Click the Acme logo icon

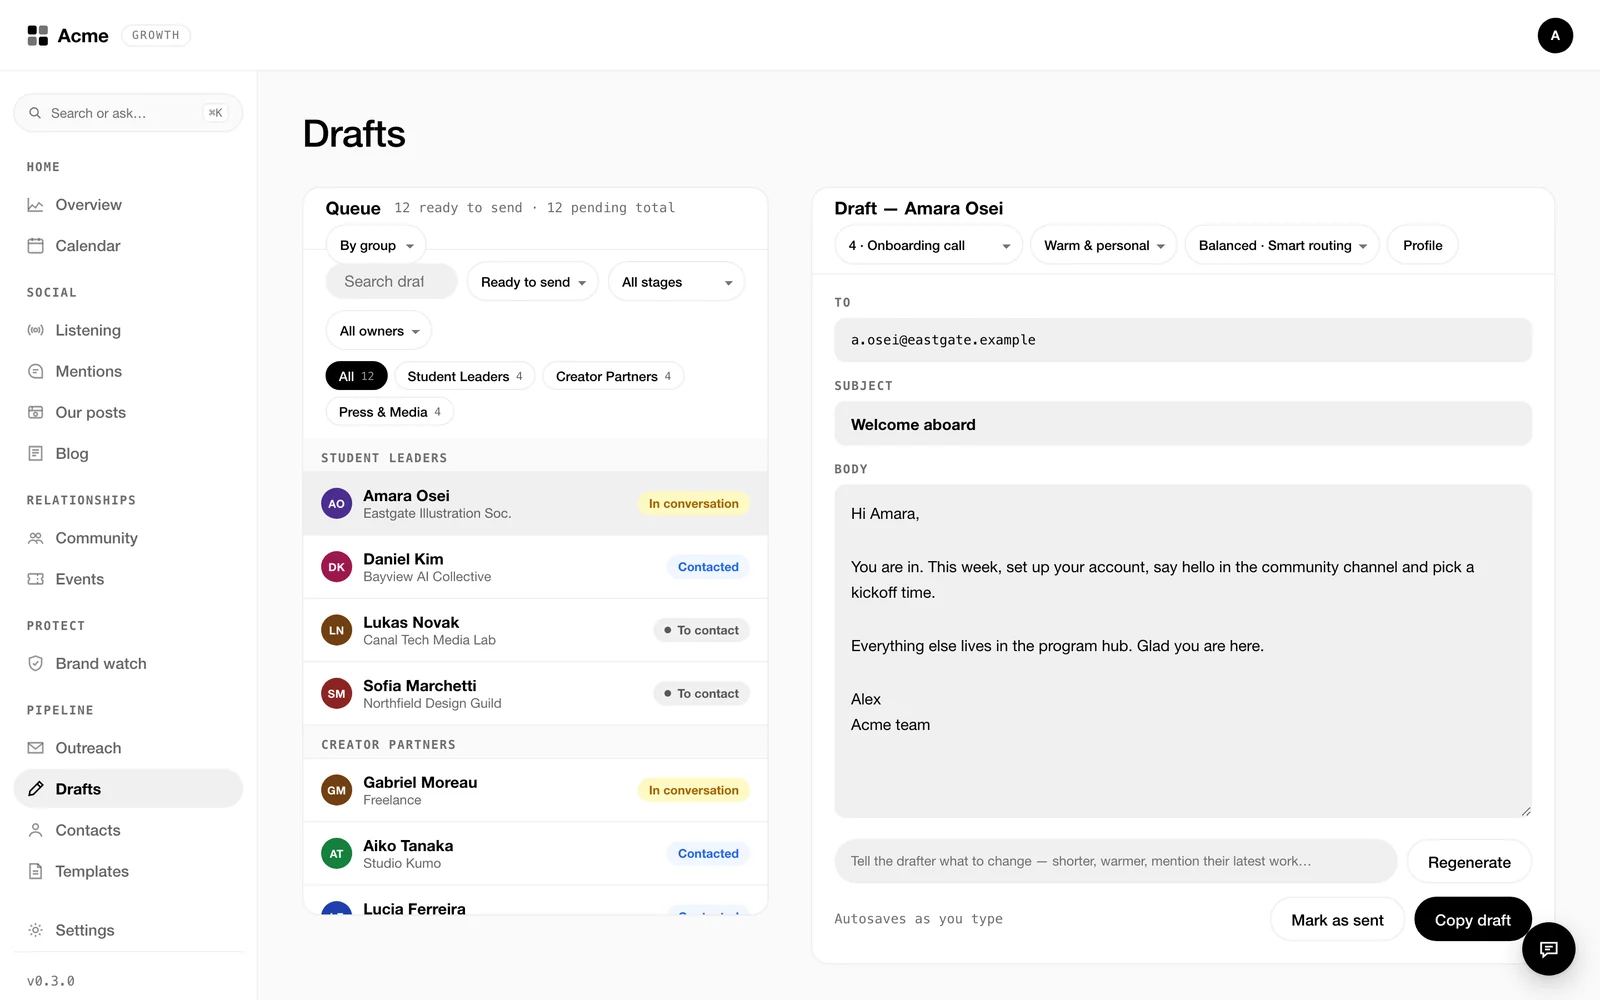(38, 36)
